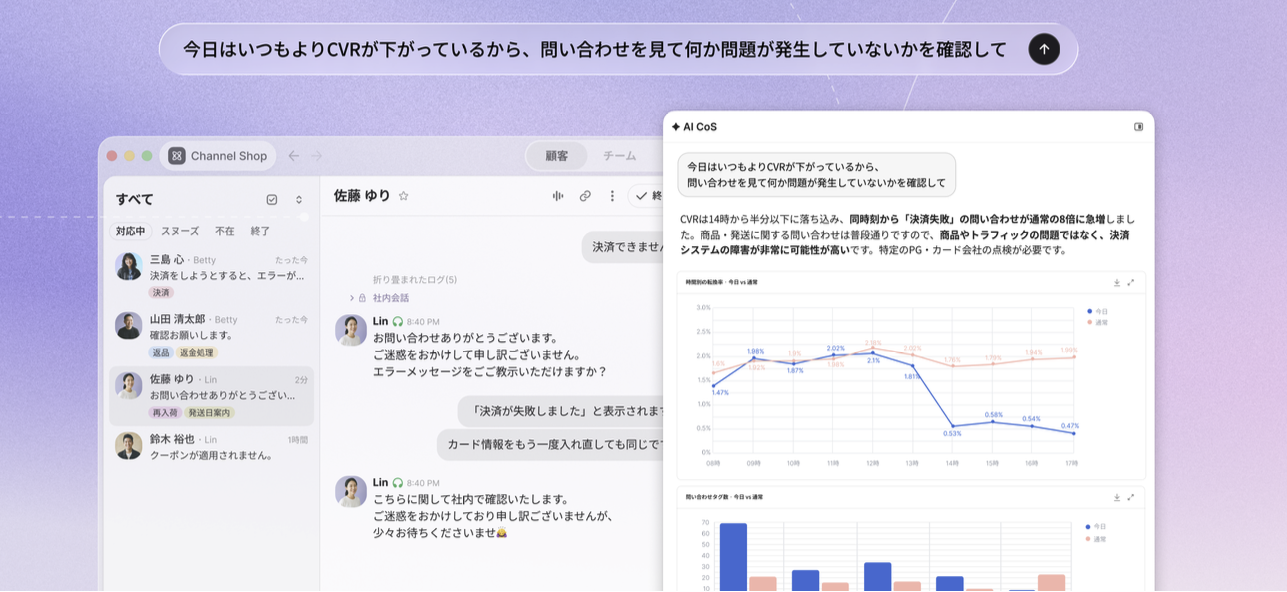Screen dimensions: 1287x592
Task: Click Lin's avatar on the second reply
Action: click(351, 491)
